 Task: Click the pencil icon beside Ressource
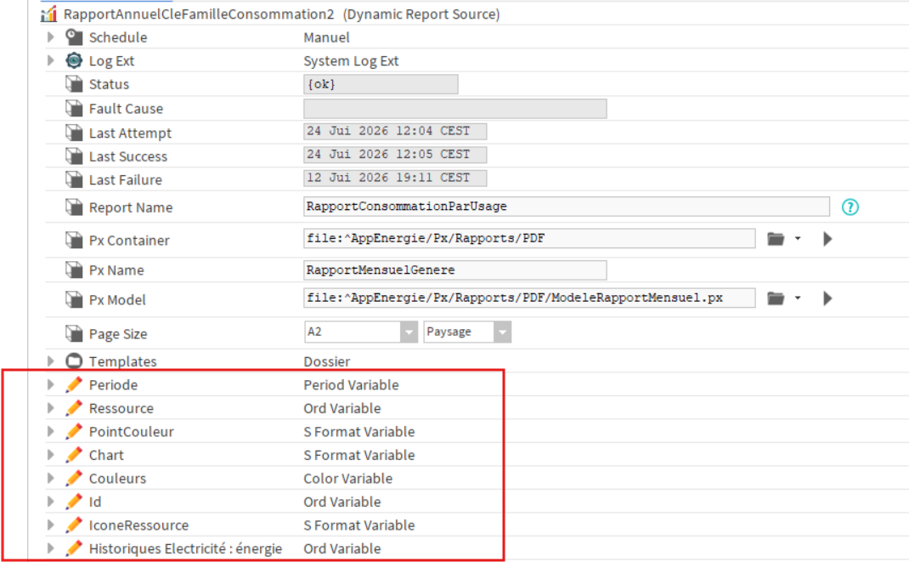click(74, 408)
